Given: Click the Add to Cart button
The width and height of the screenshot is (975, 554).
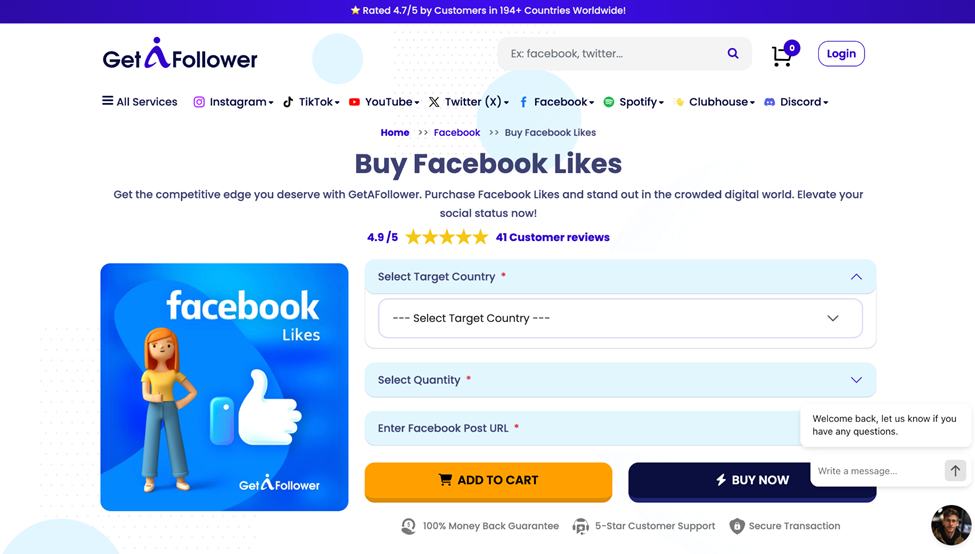Looking at the screenshot, I should (488, 481).
